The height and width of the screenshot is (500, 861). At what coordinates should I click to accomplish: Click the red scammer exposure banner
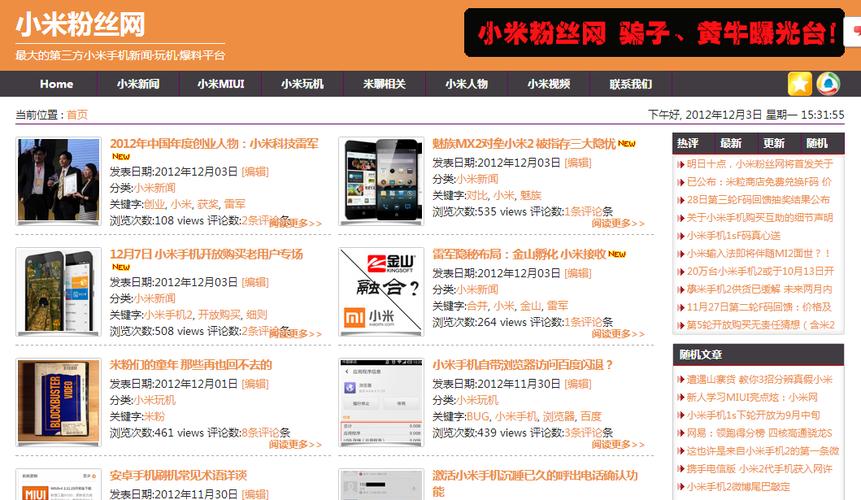(654, 34)
